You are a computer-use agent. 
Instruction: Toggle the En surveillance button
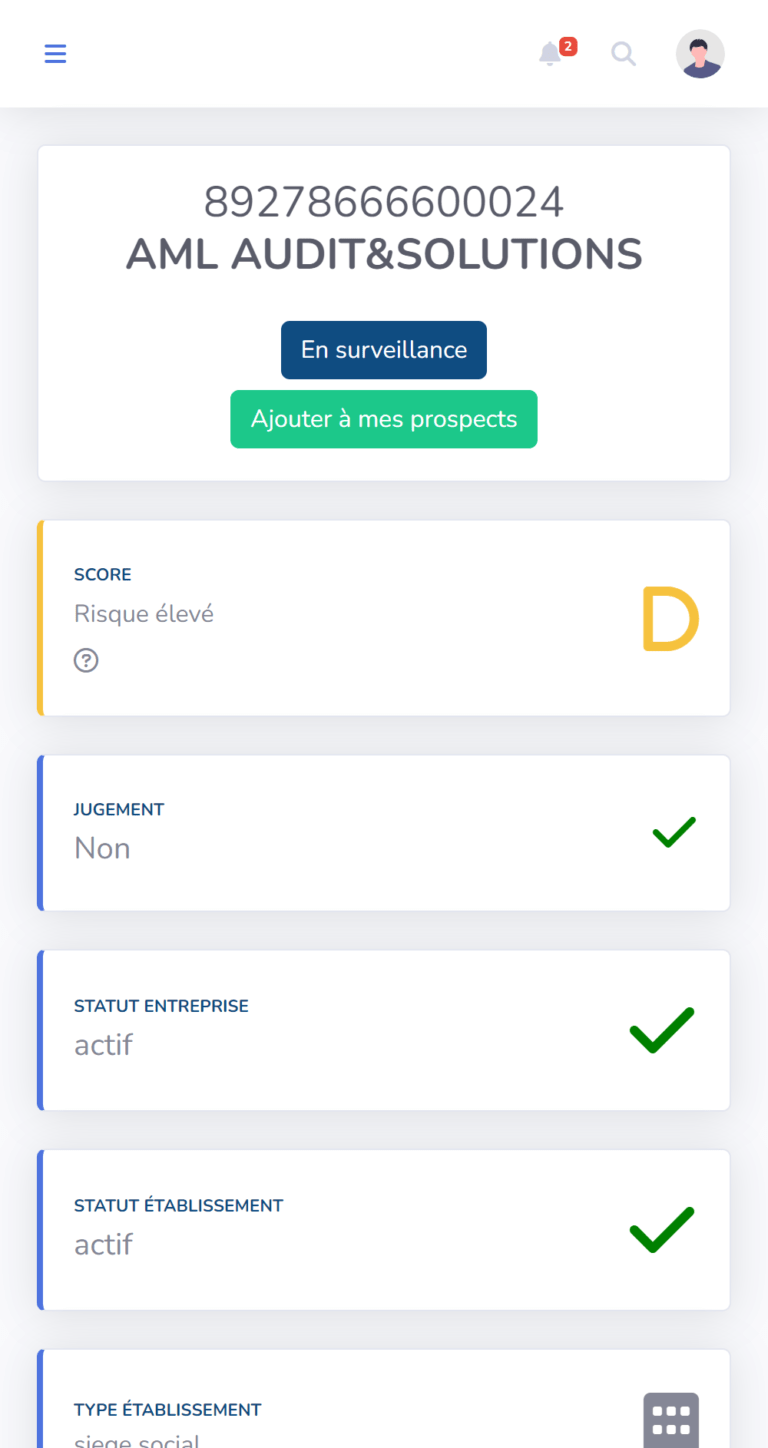(x=384, y=350)
